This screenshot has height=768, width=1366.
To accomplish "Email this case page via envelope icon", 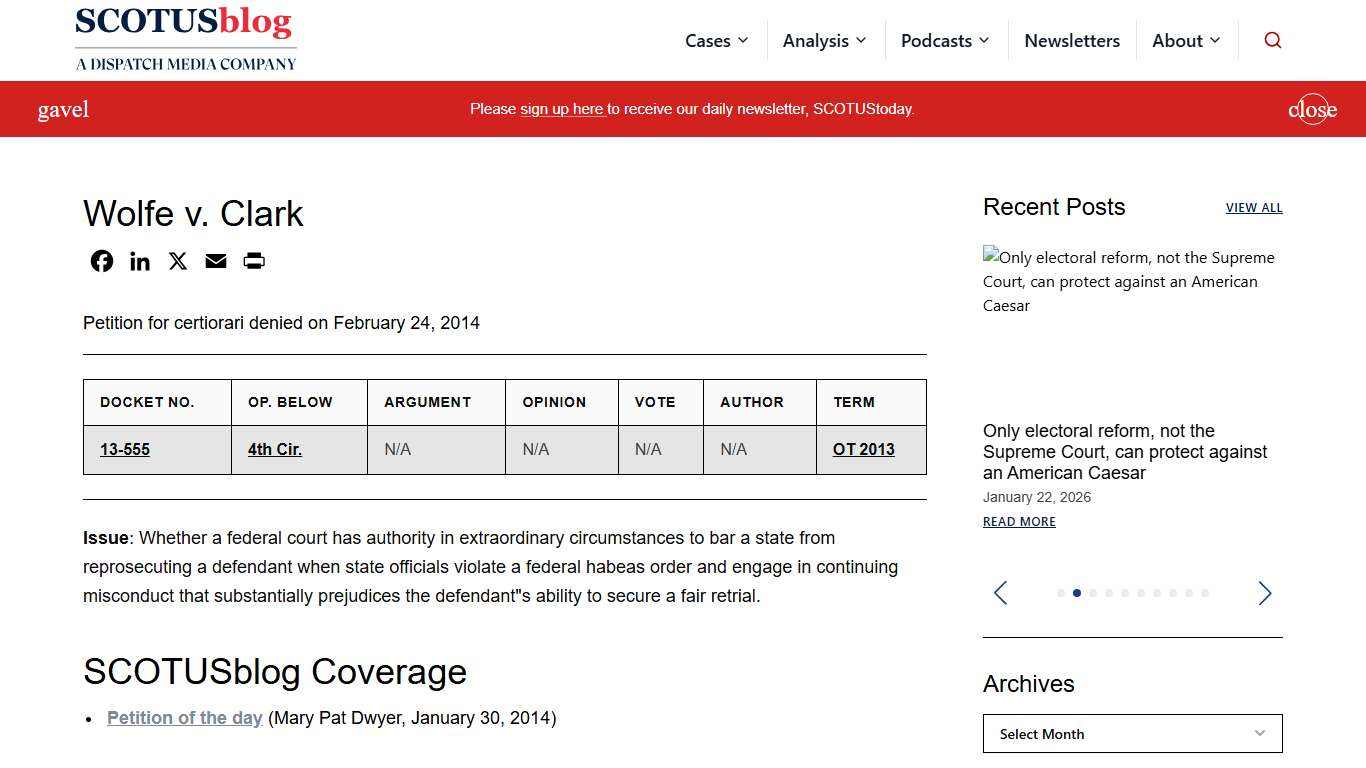I will (x=216, y=261).
